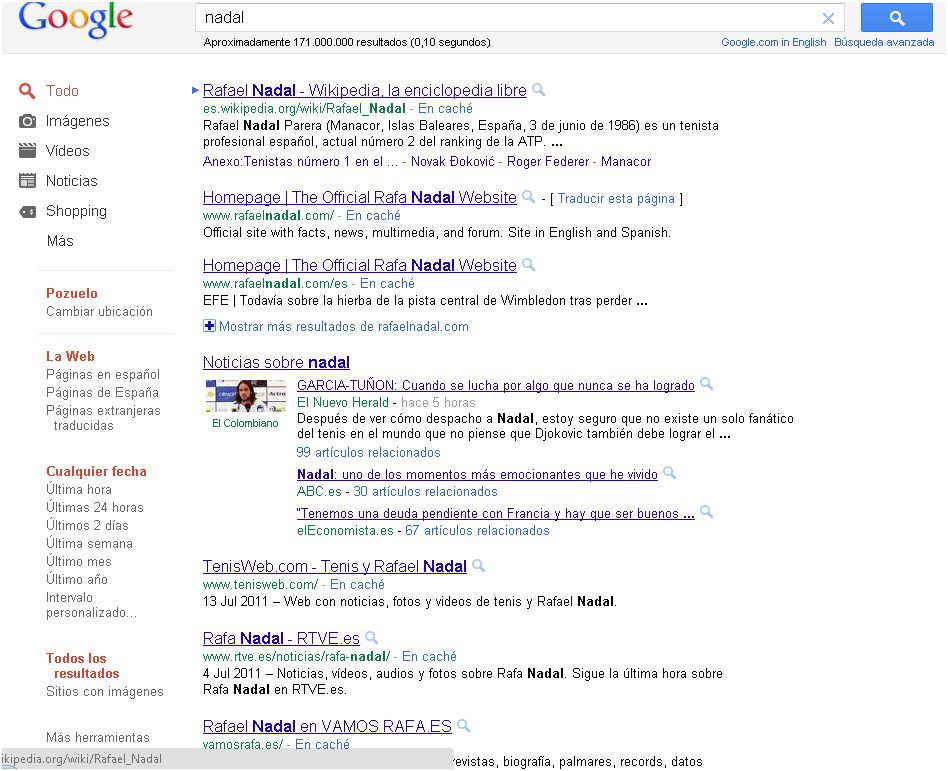The width and height of the screenshot is (948, 771).
Task: Select Vídeos in left sidebar
Action: coord(67,151)
